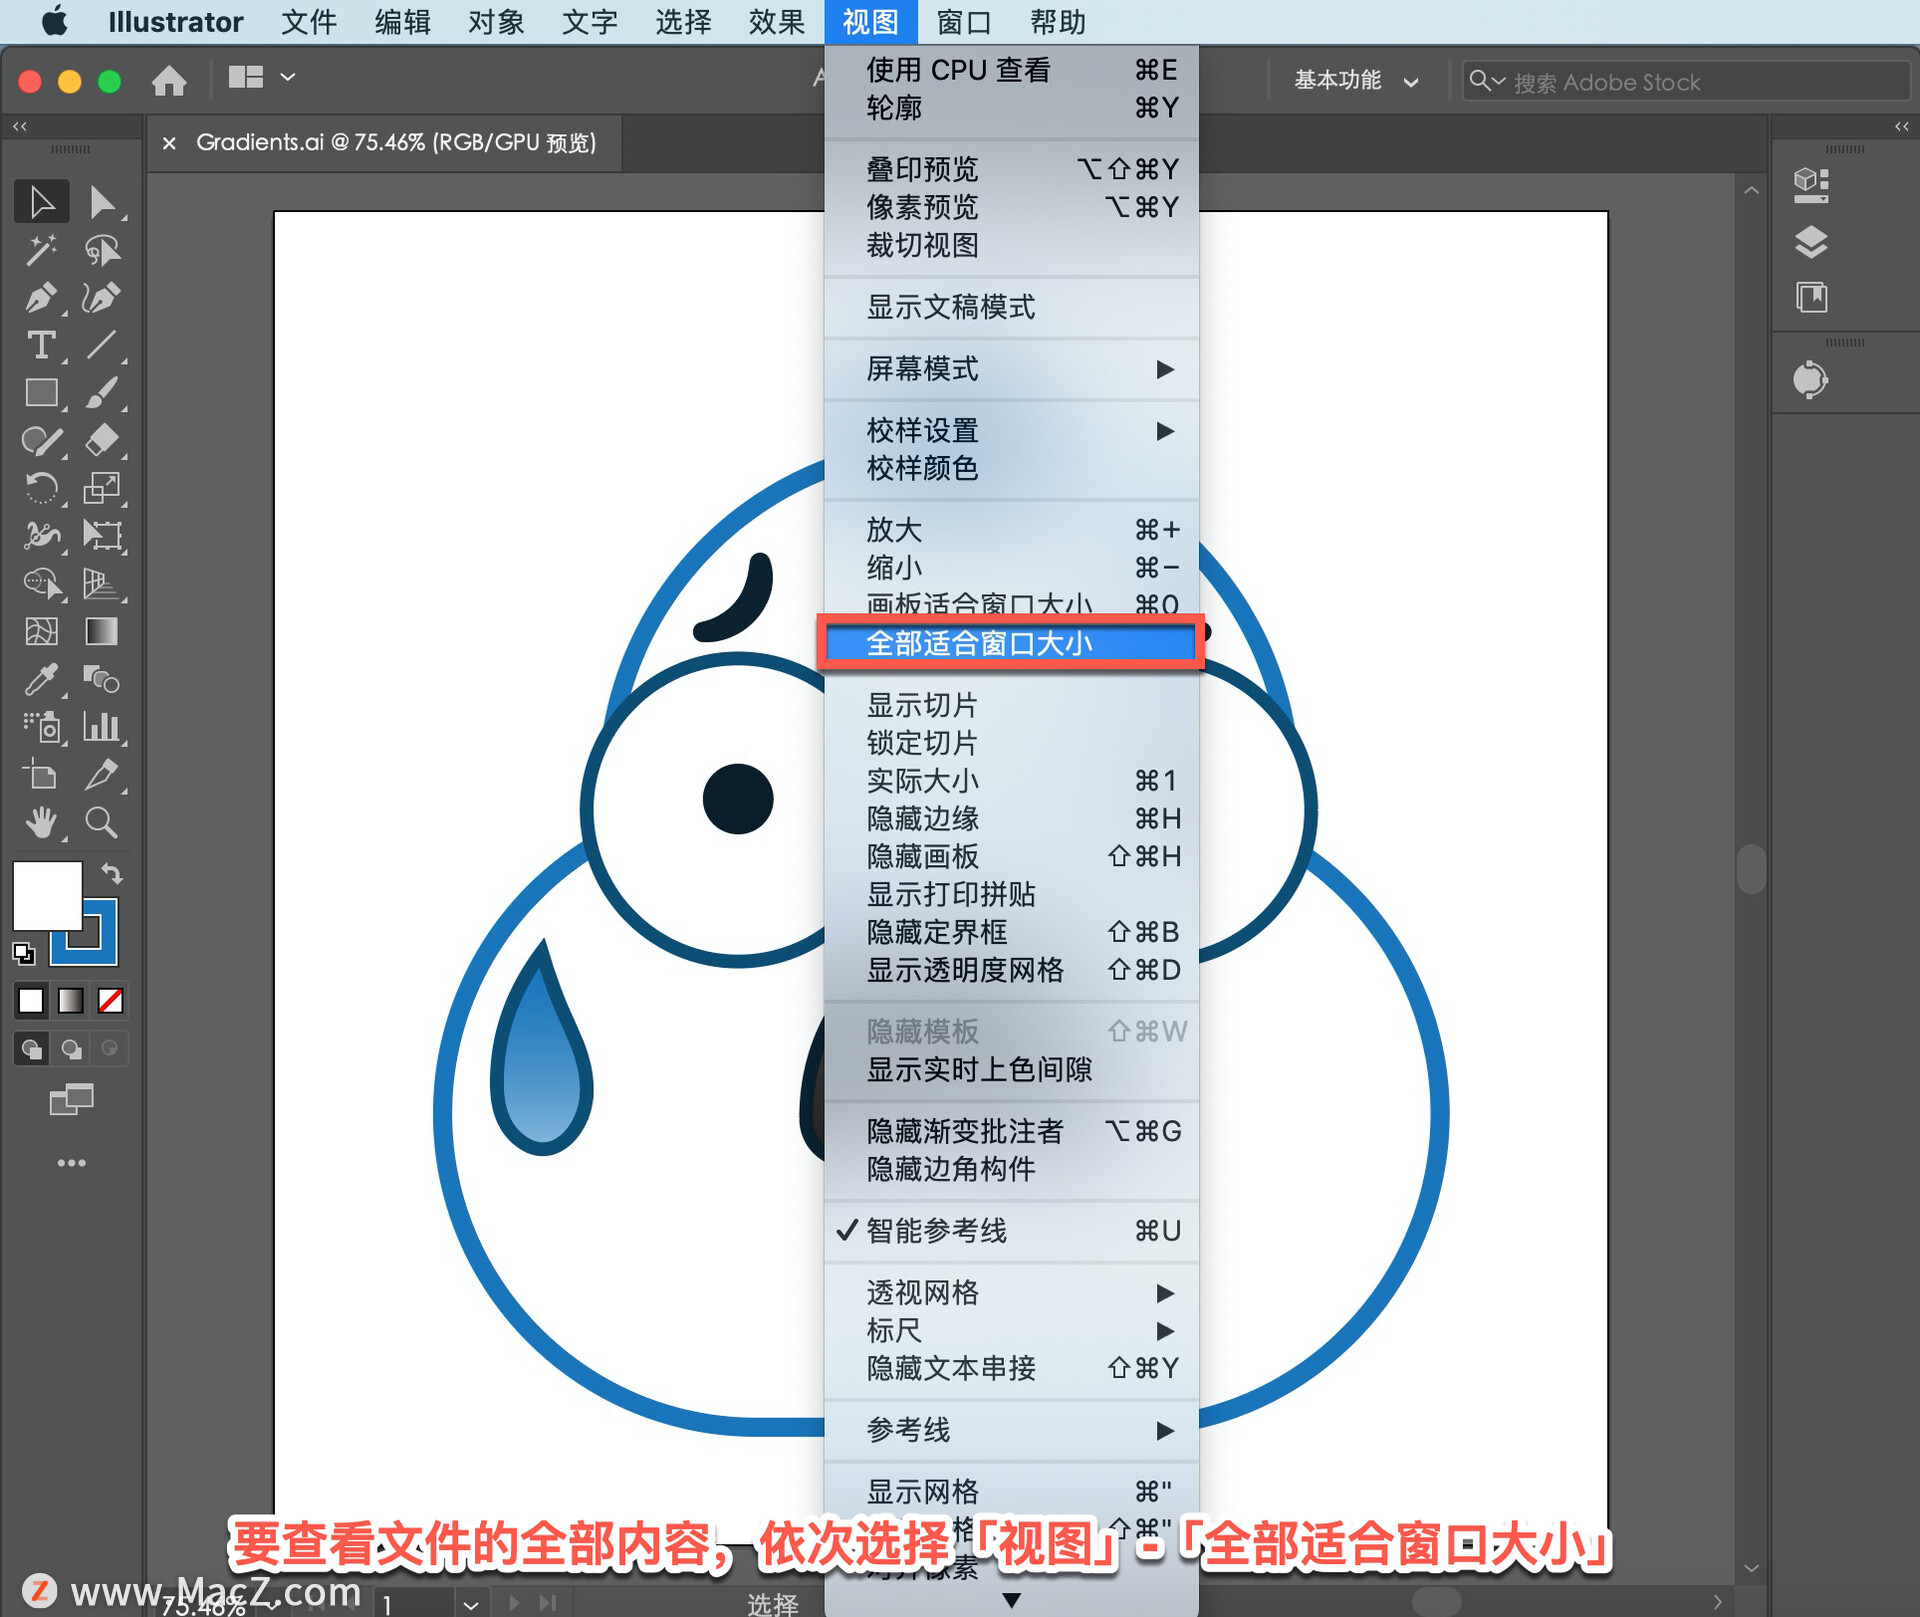
Task: Open the 窗口 menu
Action: [x=964, y=22]
